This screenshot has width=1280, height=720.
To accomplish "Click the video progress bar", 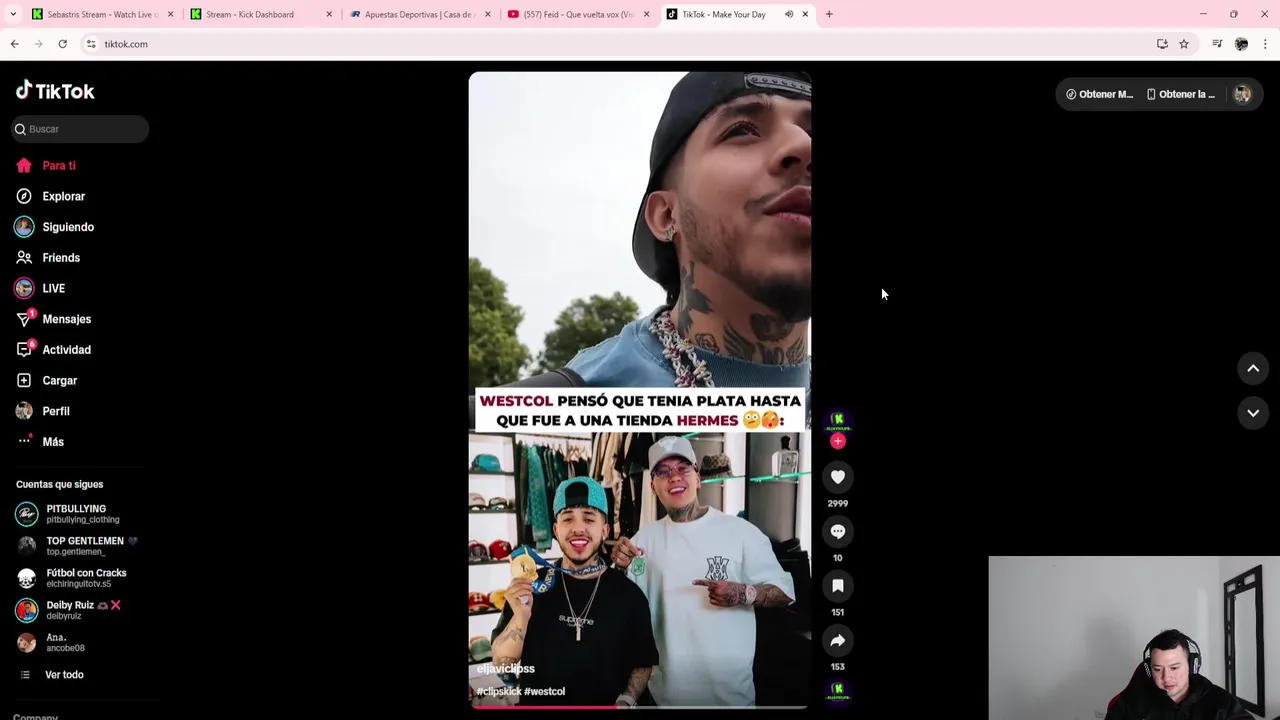I will (640, 707).
